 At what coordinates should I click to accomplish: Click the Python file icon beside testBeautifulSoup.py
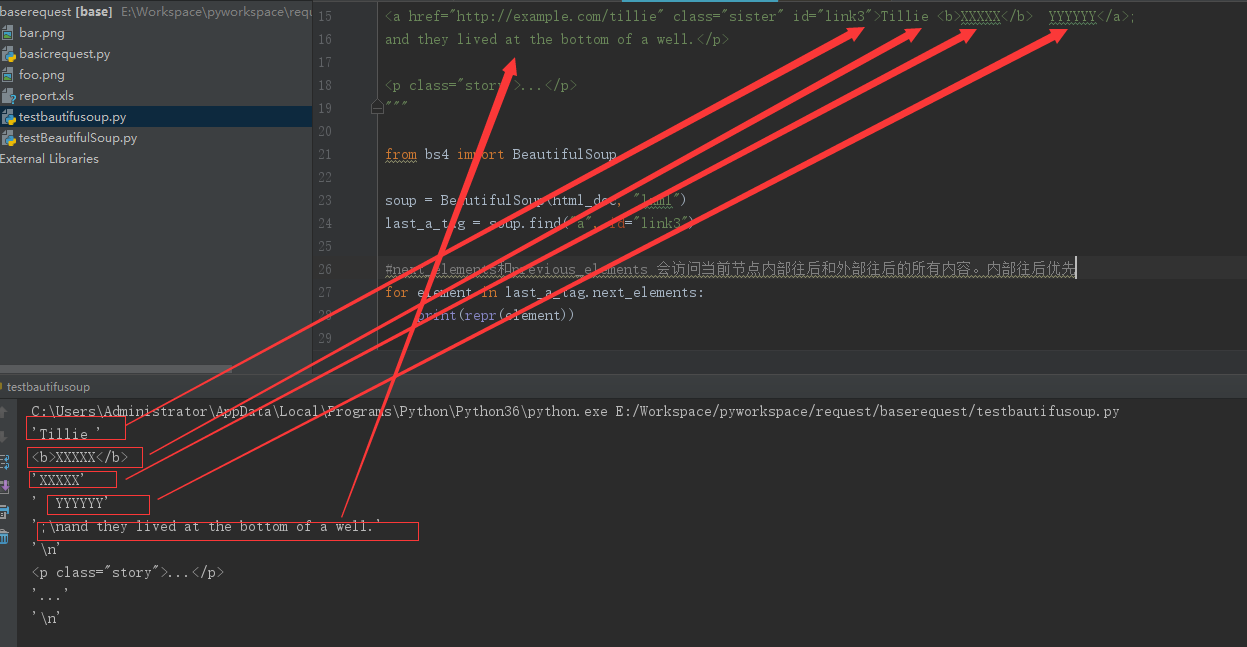pyautogui.click(x=8, y=137)
